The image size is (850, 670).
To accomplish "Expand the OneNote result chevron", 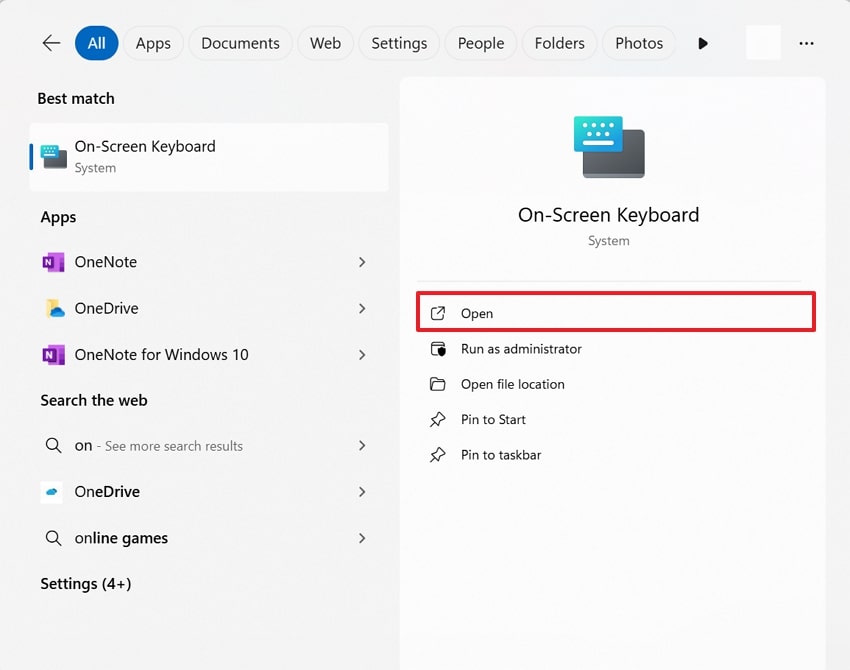I will (362, 262).
